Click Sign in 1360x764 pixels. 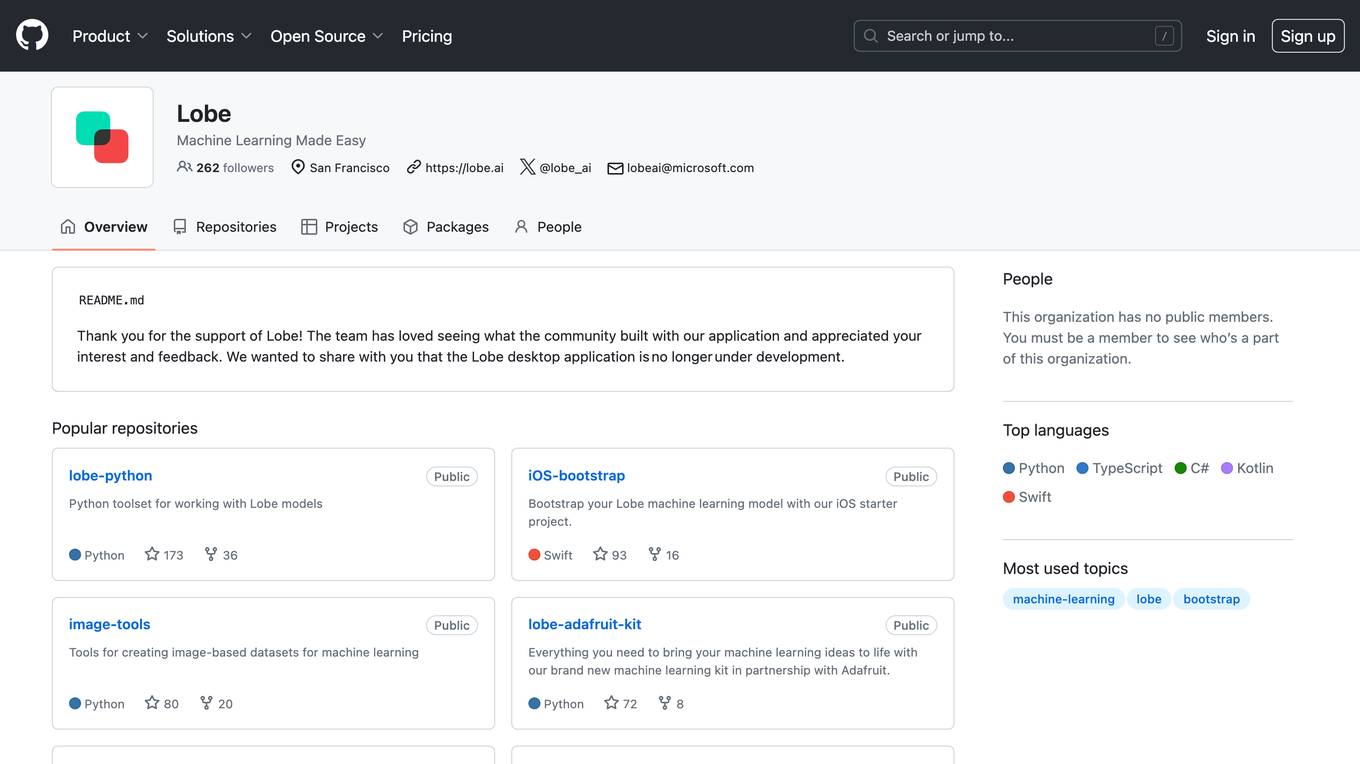tap(1230, 36)
